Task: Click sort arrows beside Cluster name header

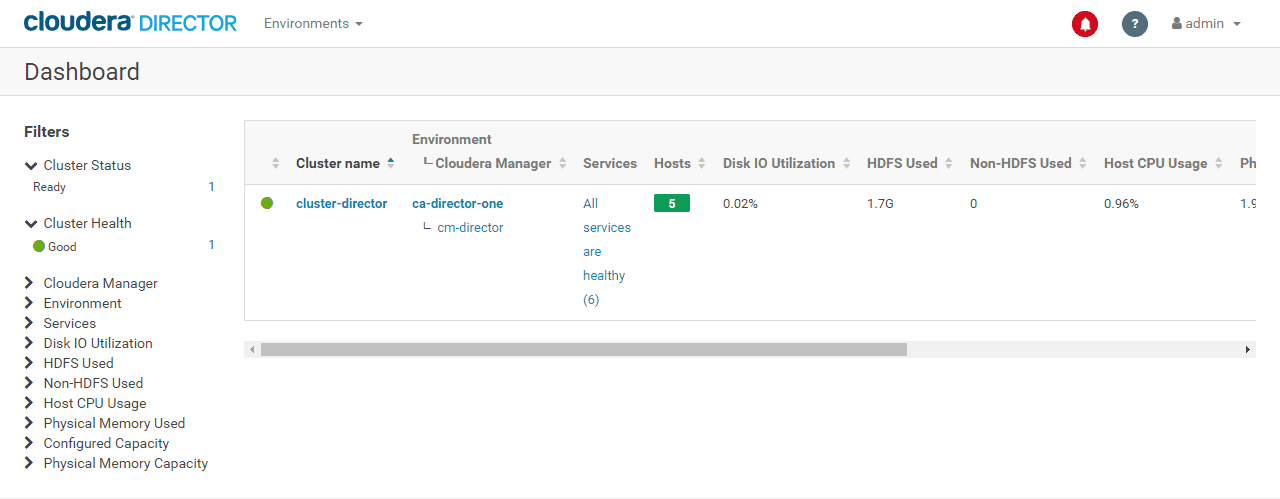Action: point(391,163)
